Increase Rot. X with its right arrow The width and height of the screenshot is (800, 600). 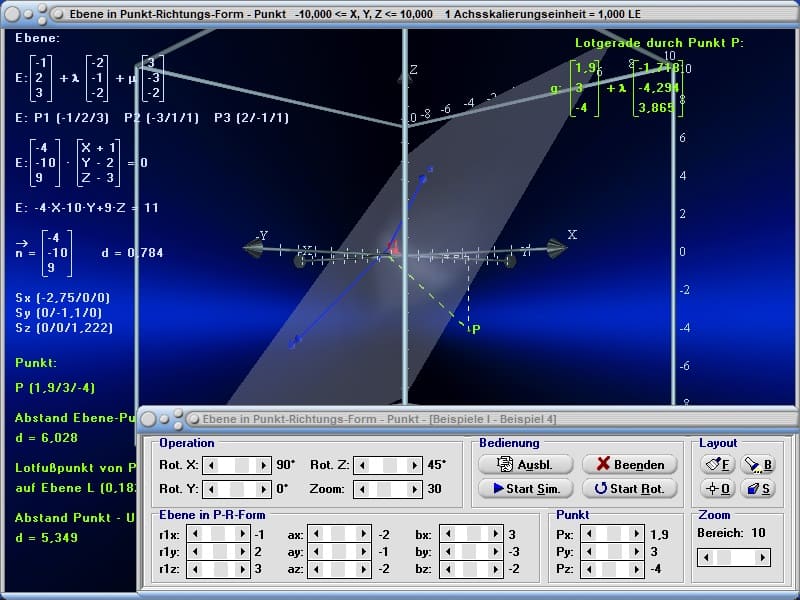coord(263,465)
